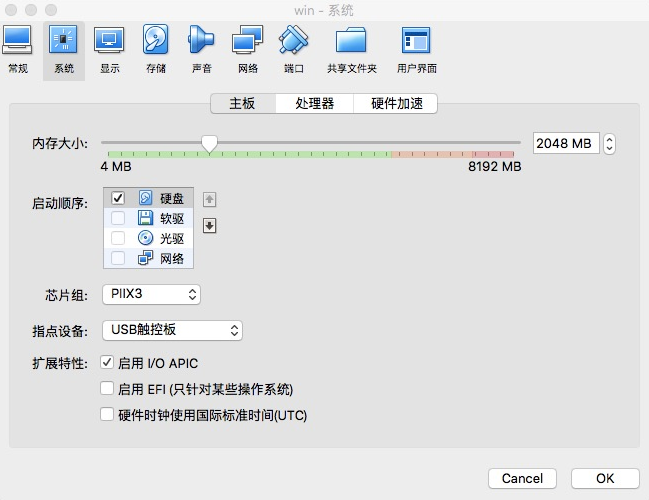Move boot item up with arrow button
The height and width of the screenshot is (500, 649).
tap(209, 200)
